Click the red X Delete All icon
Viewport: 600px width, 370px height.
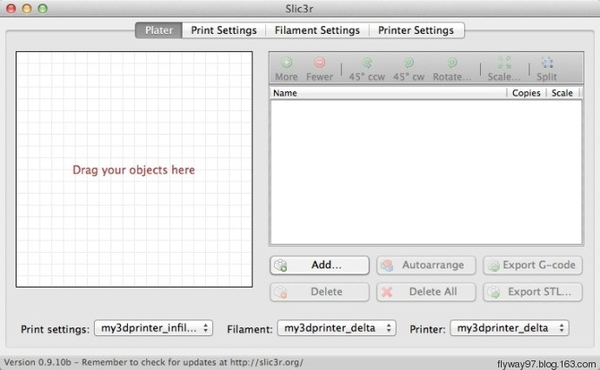[x=387, y=292]
